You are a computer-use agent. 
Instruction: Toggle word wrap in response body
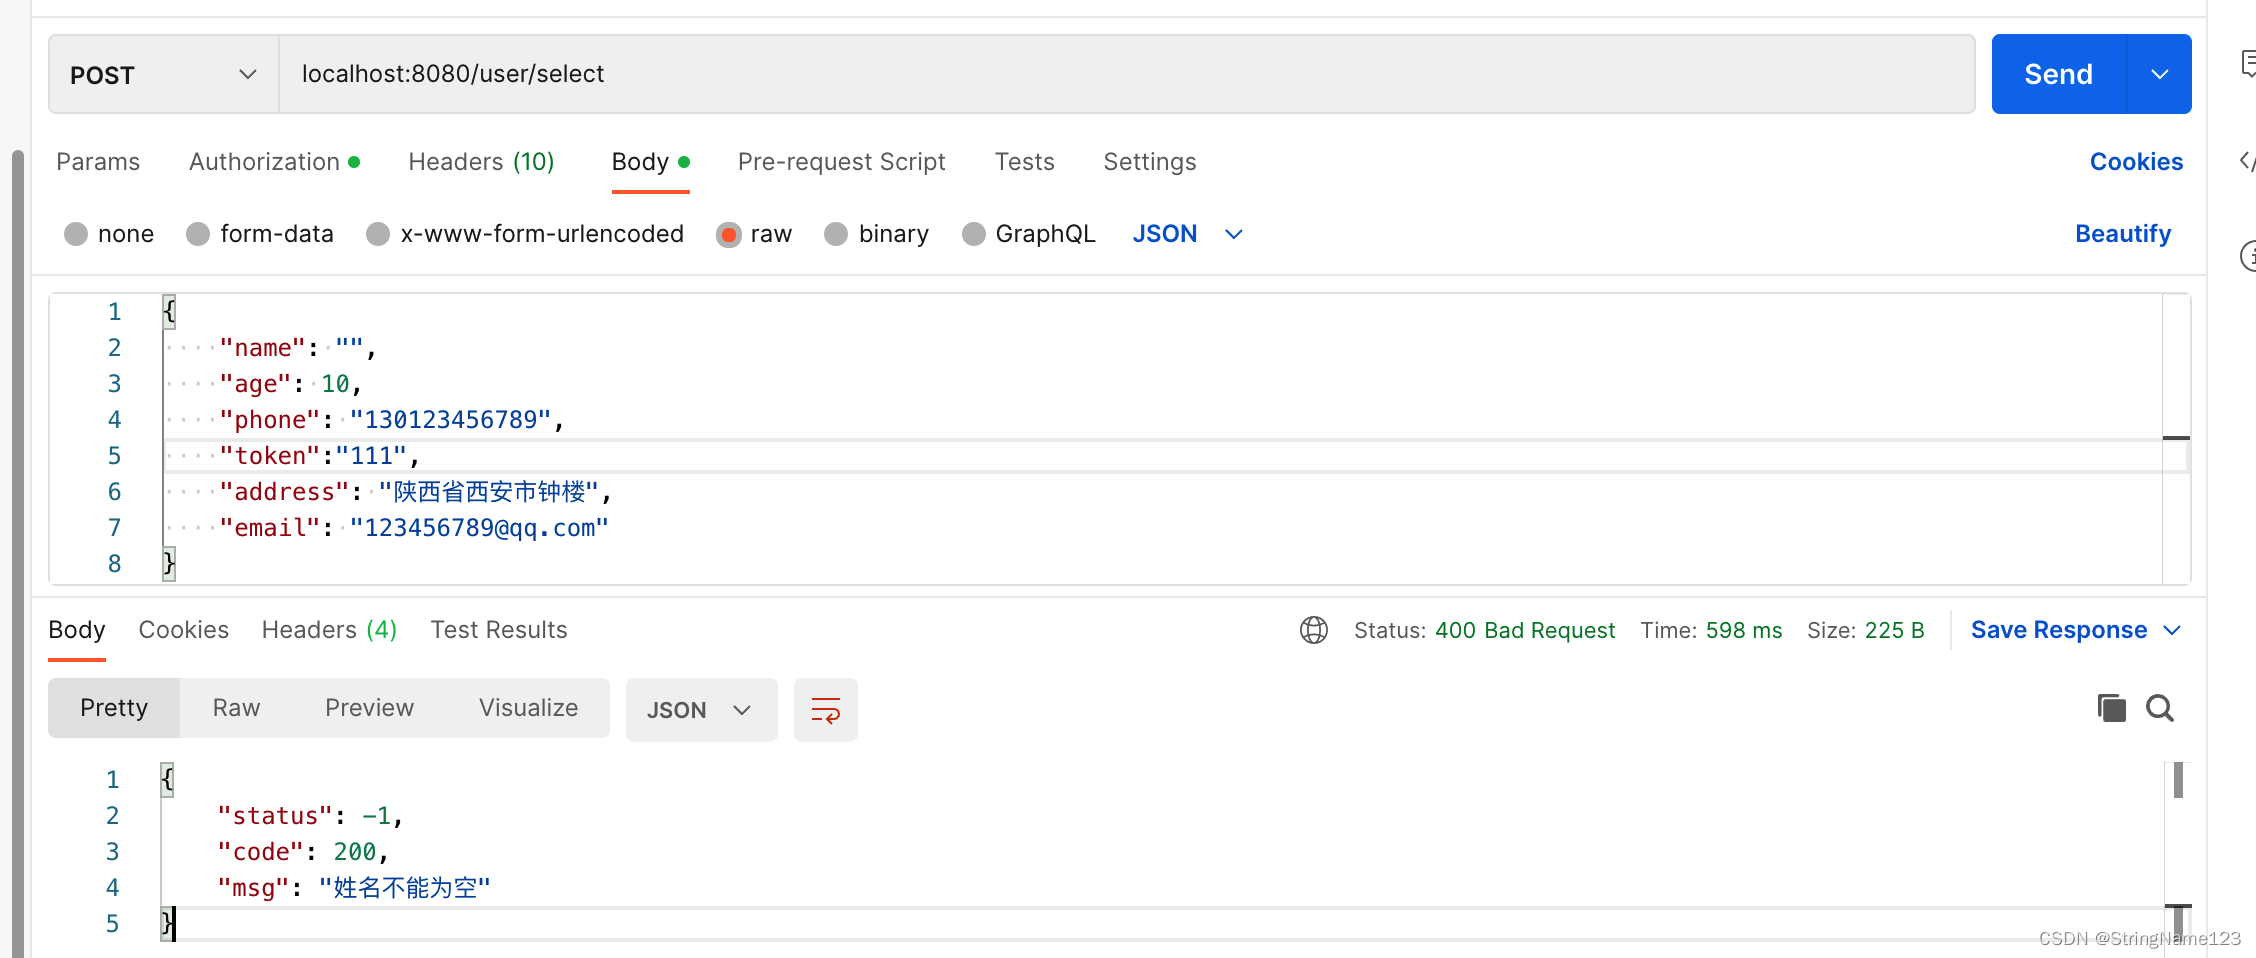[825, 709]
